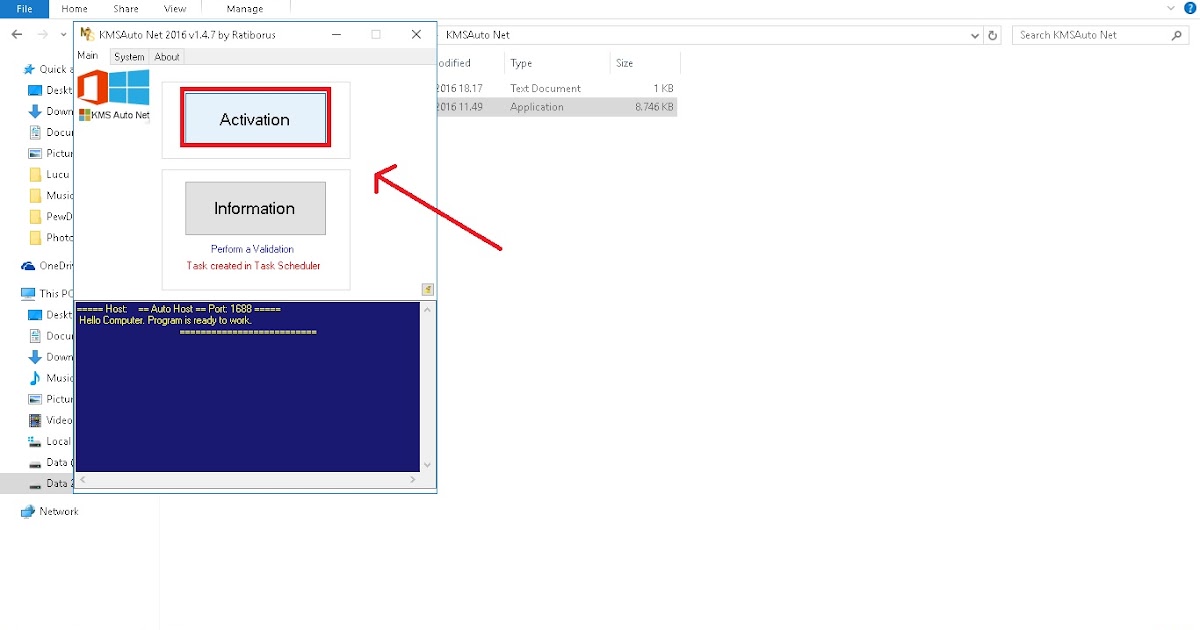Select the Application file row
Screen dimensions: 1200x630
(557, 107)
